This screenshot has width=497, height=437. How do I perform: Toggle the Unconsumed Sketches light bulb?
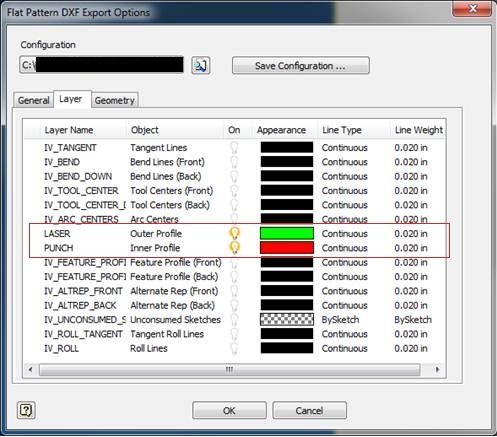click(234, 320)
